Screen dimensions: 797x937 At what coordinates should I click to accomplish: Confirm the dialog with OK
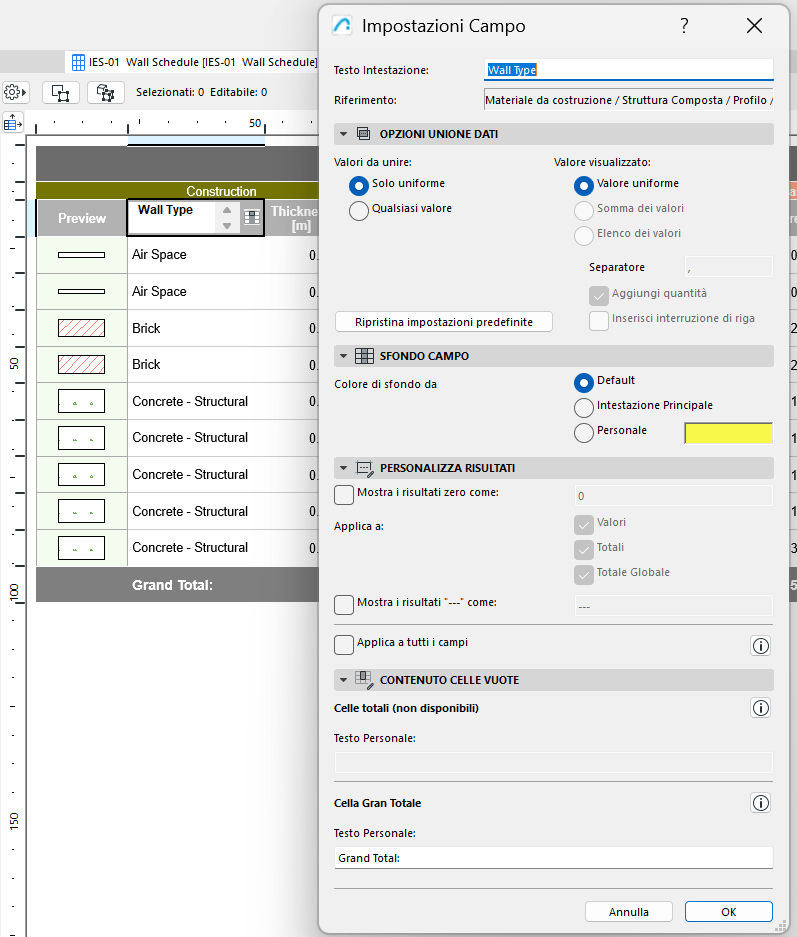(x=729, y=912)
